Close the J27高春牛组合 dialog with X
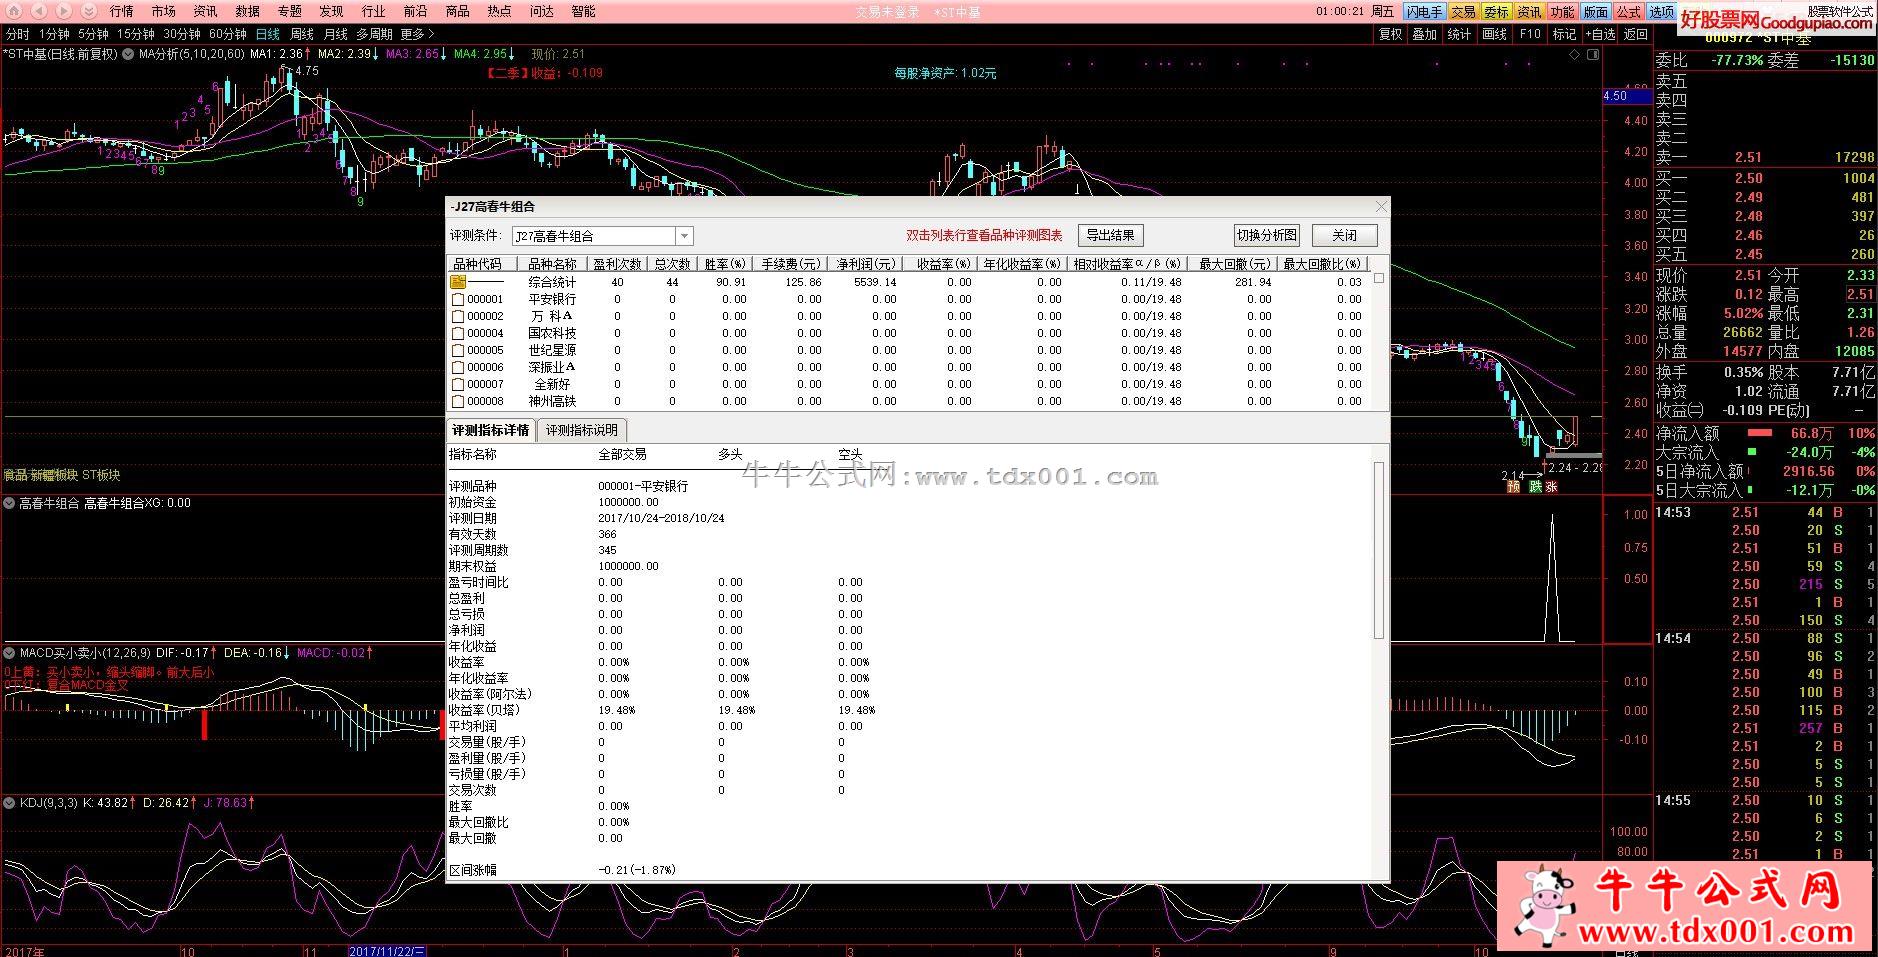 1382,207
